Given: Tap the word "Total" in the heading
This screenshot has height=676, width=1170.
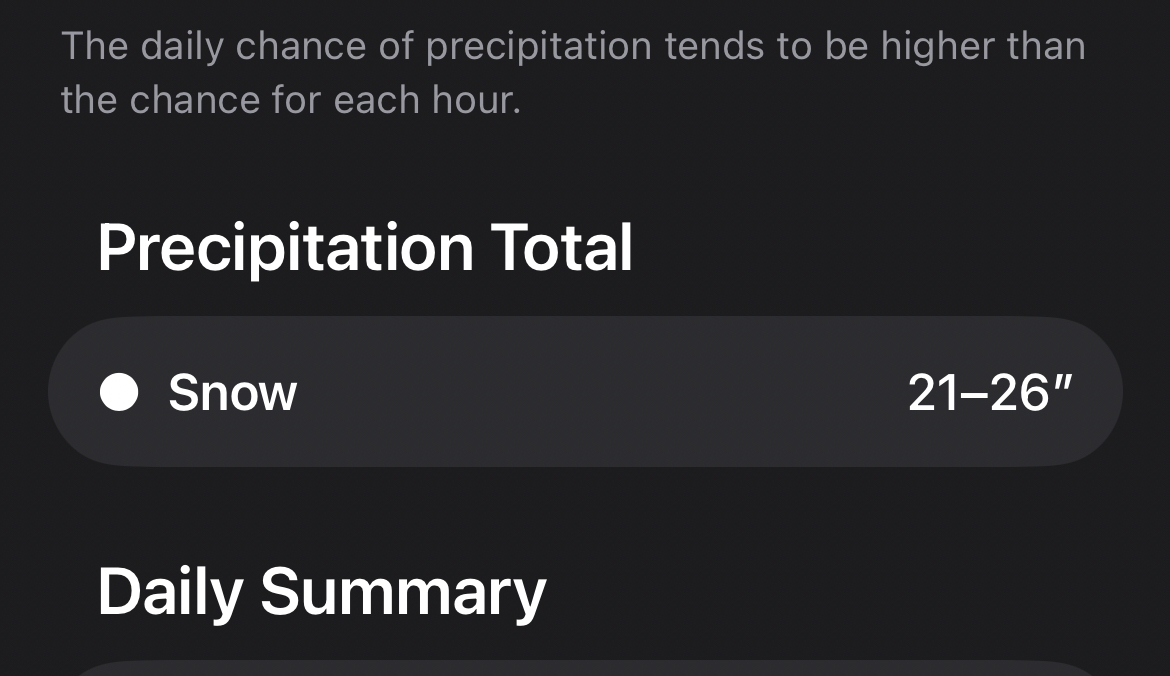Looking at the screenshot, I should (x=561, y=248).
